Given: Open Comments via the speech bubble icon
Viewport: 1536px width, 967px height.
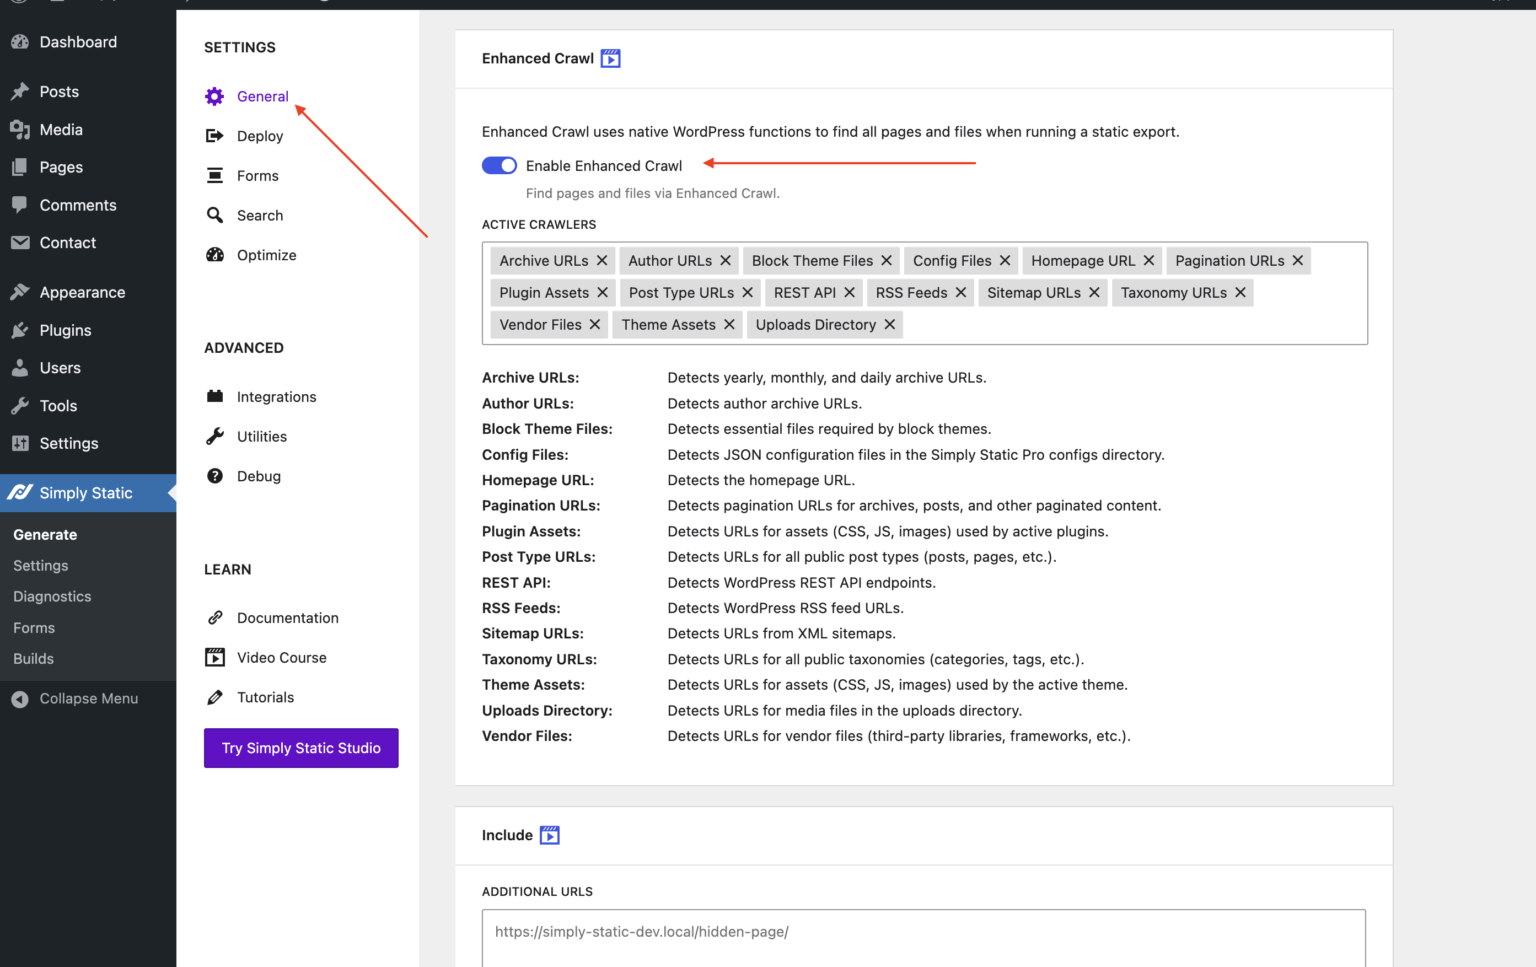Looking at the screenshot, I should tap(20, 204).
